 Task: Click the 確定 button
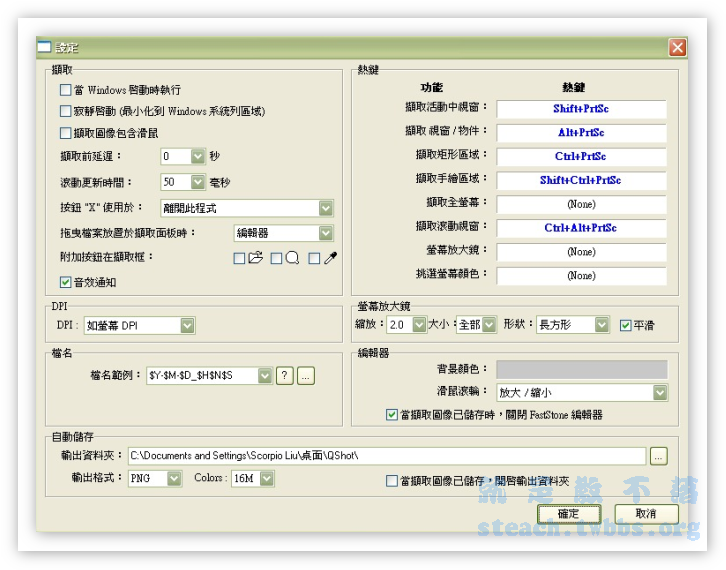(x=567, y=513)
